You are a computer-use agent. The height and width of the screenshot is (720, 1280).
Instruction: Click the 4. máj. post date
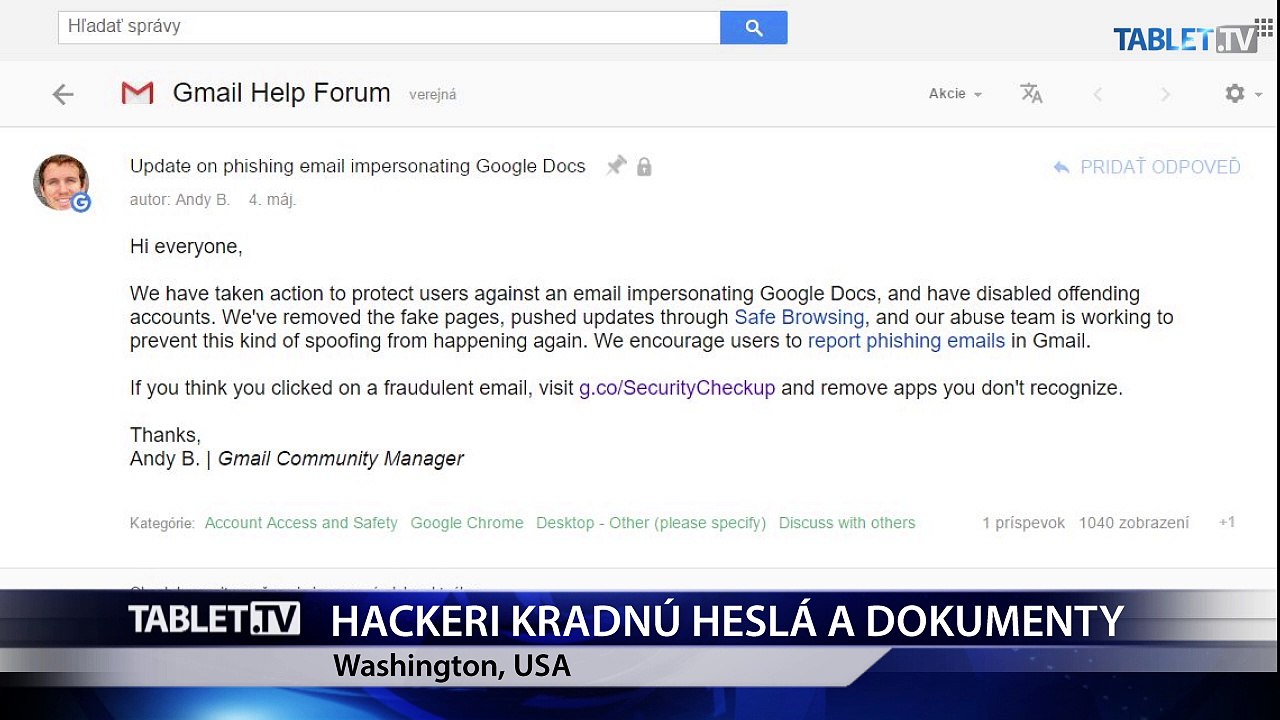coord(273,200)
